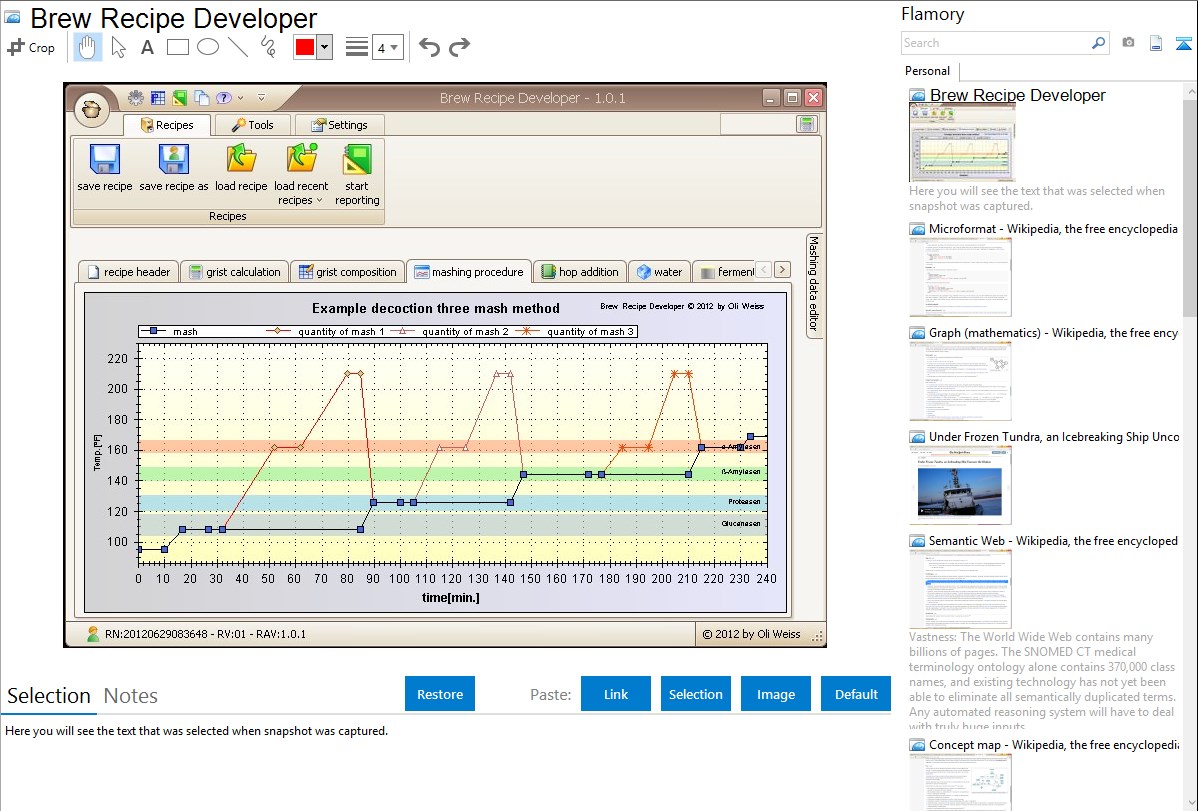Click the Flamory search field
The image size is (1198, 811).
996,43
